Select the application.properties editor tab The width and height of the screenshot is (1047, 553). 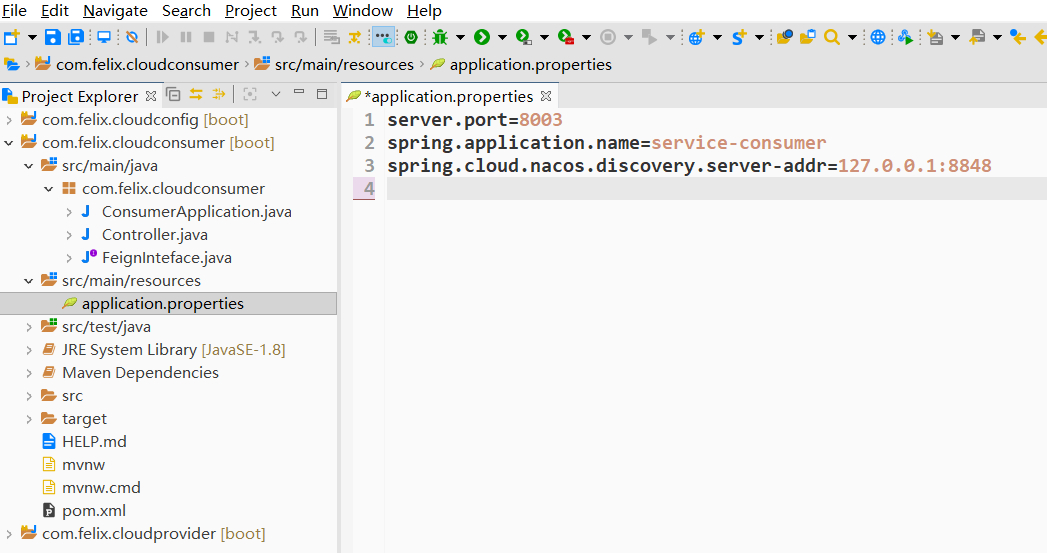448,96
